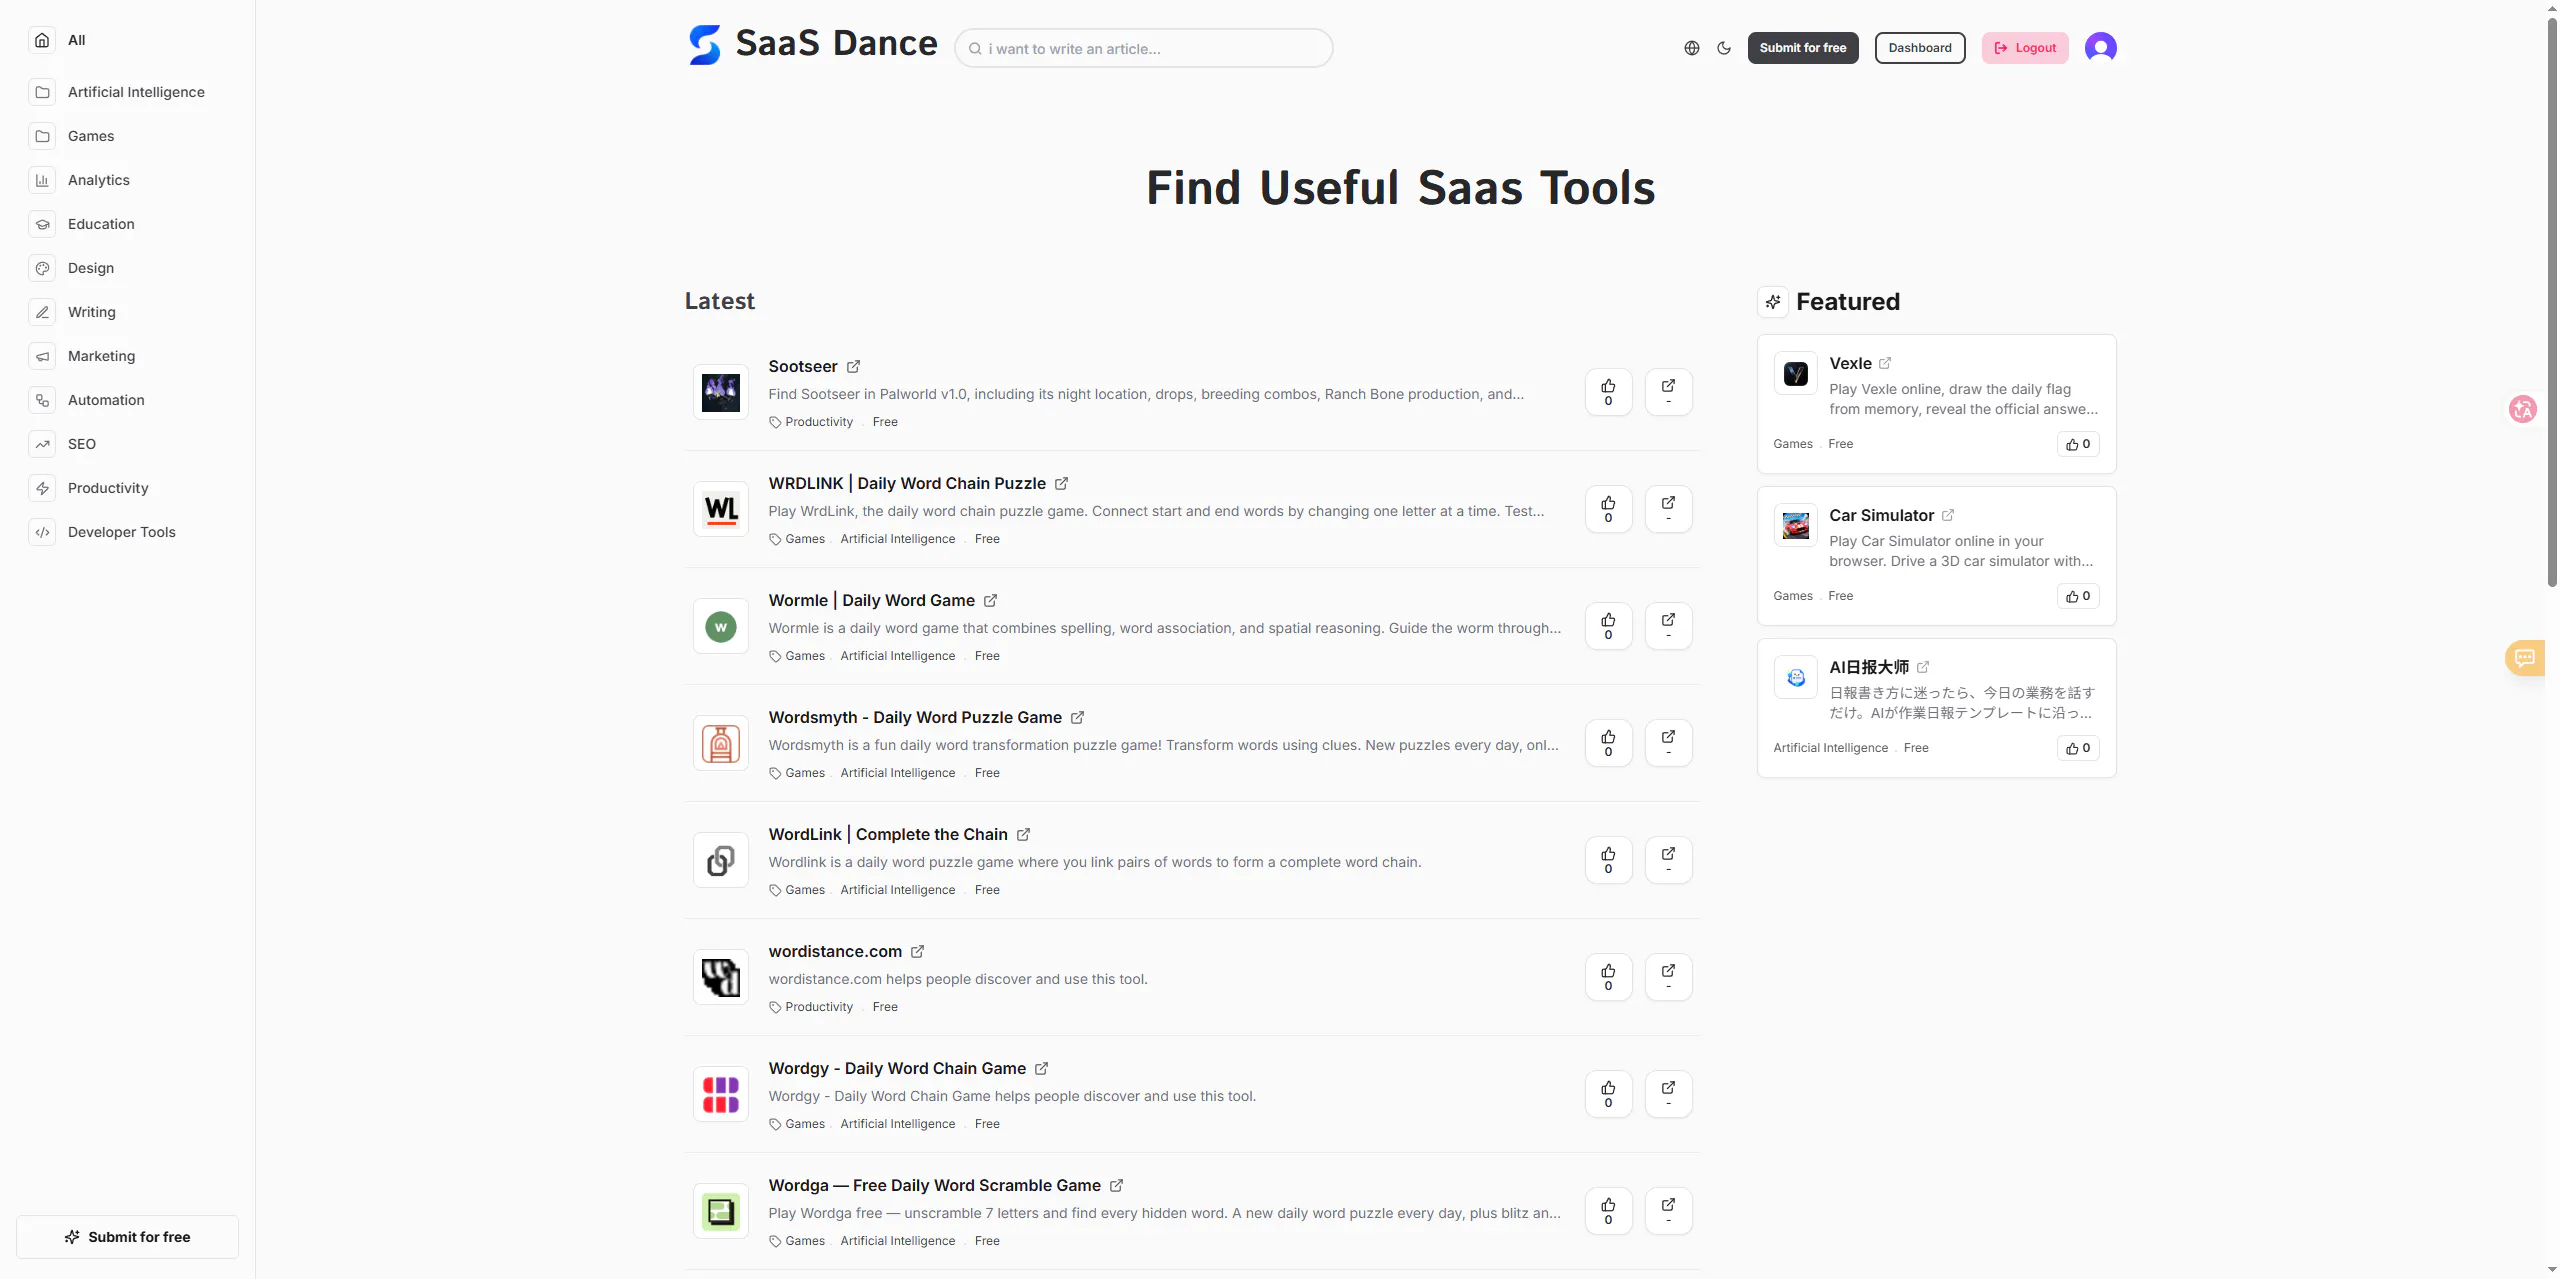Click the page vertical scrollbar thumb
This screenshot has height=1279, width=2560.
point(2552,300)
